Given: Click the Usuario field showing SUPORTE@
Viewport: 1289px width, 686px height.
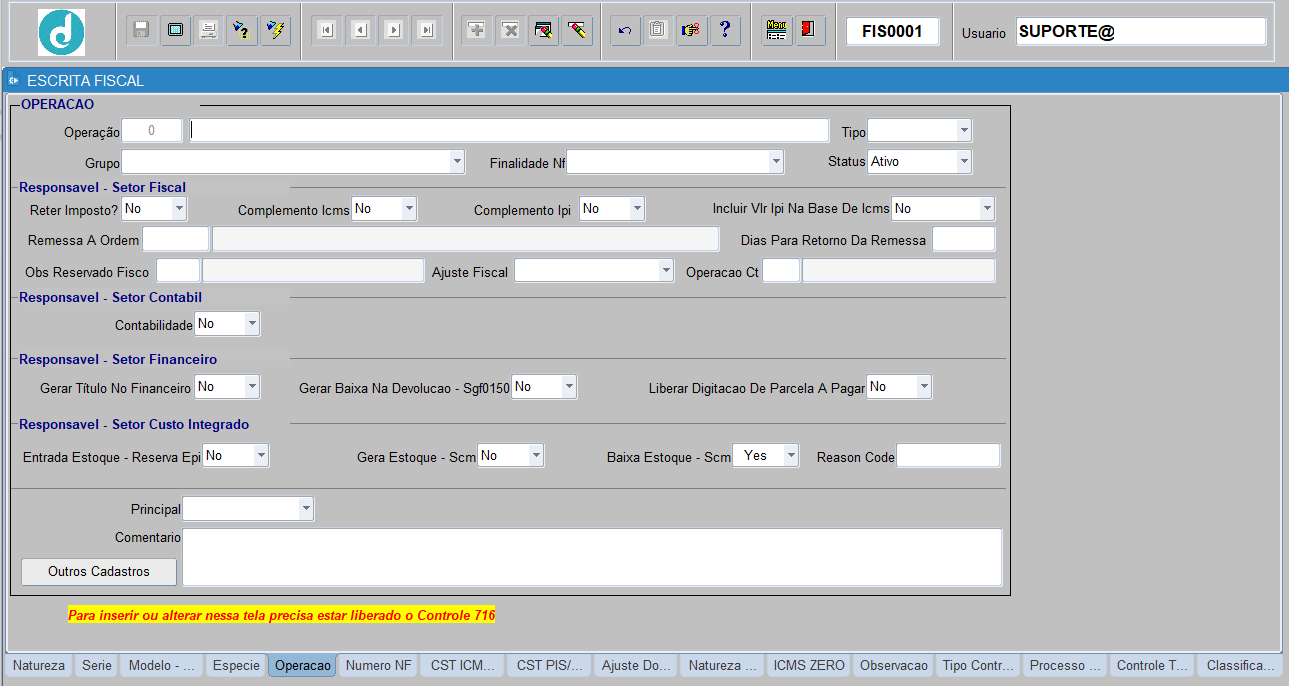Looking at the screenshot, I should point(1141,31).
